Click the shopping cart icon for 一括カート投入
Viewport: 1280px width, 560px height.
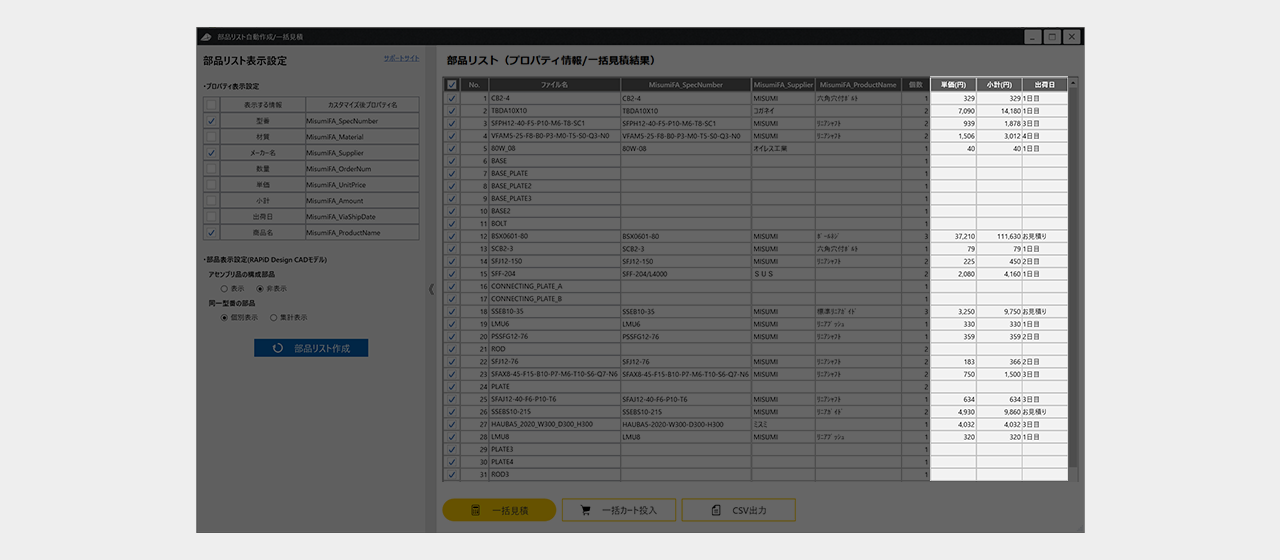584,511
